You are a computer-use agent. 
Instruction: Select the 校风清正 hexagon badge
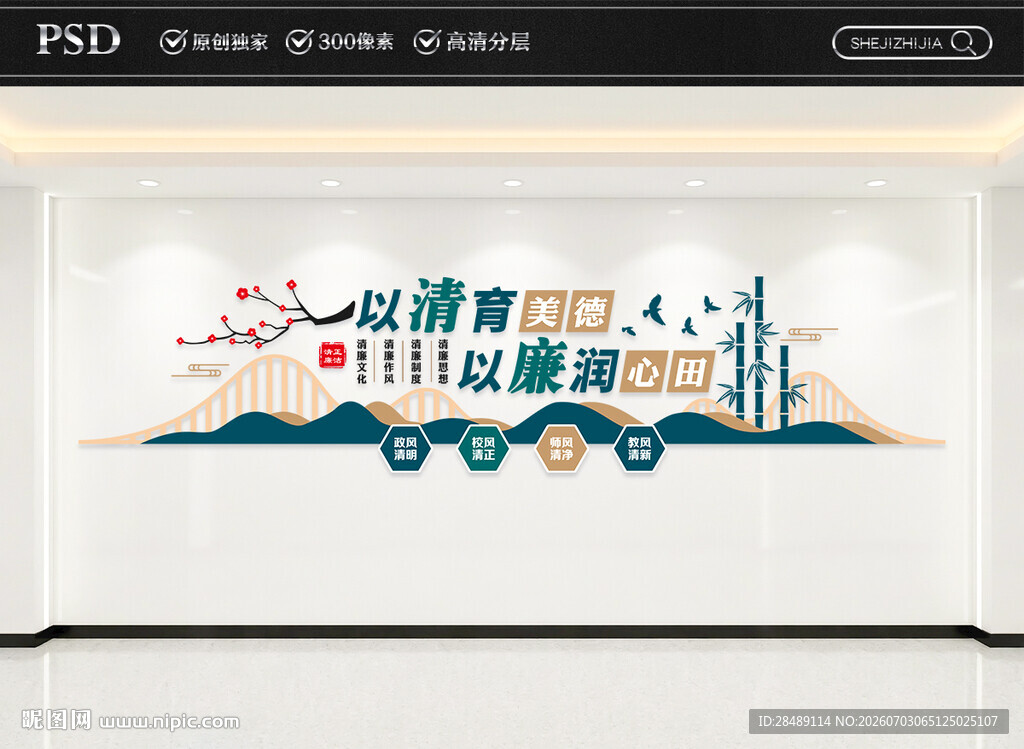tap(483, 449)
